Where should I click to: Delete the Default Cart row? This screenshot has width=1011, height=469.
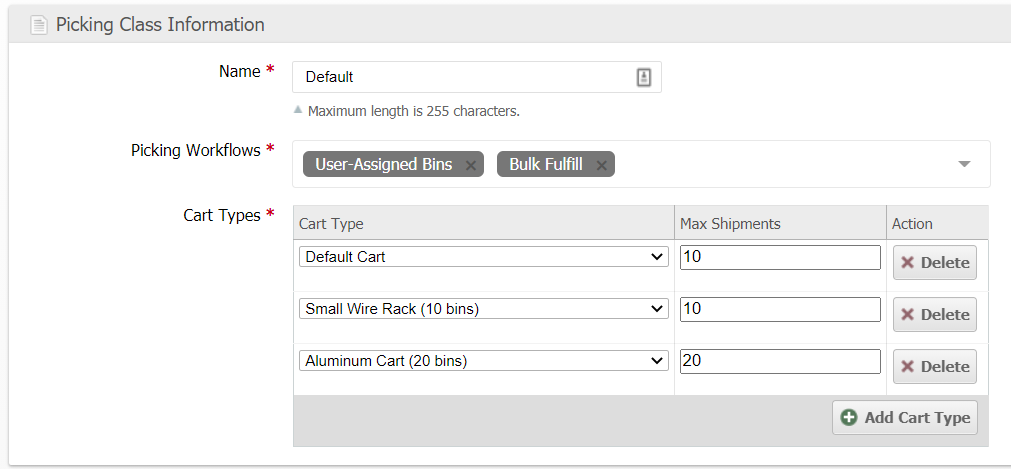(x=934, y=262)
